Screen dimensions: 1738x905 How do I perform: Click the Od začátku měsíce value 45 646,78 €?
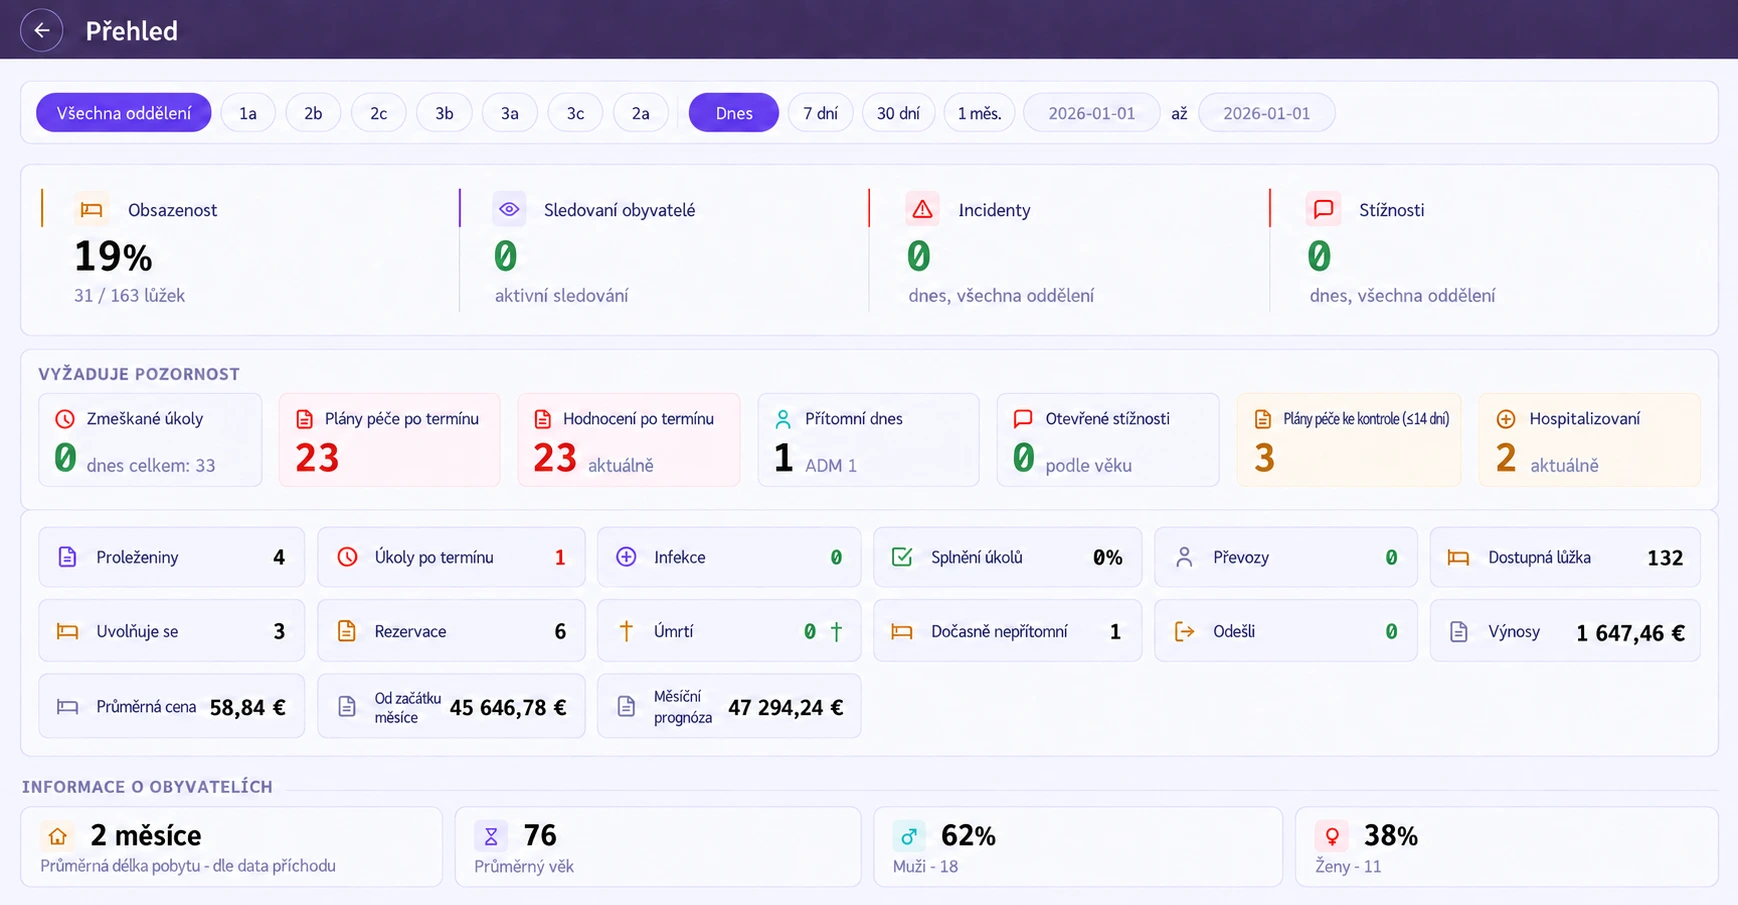pyautogui.click(x=508, y=708)
